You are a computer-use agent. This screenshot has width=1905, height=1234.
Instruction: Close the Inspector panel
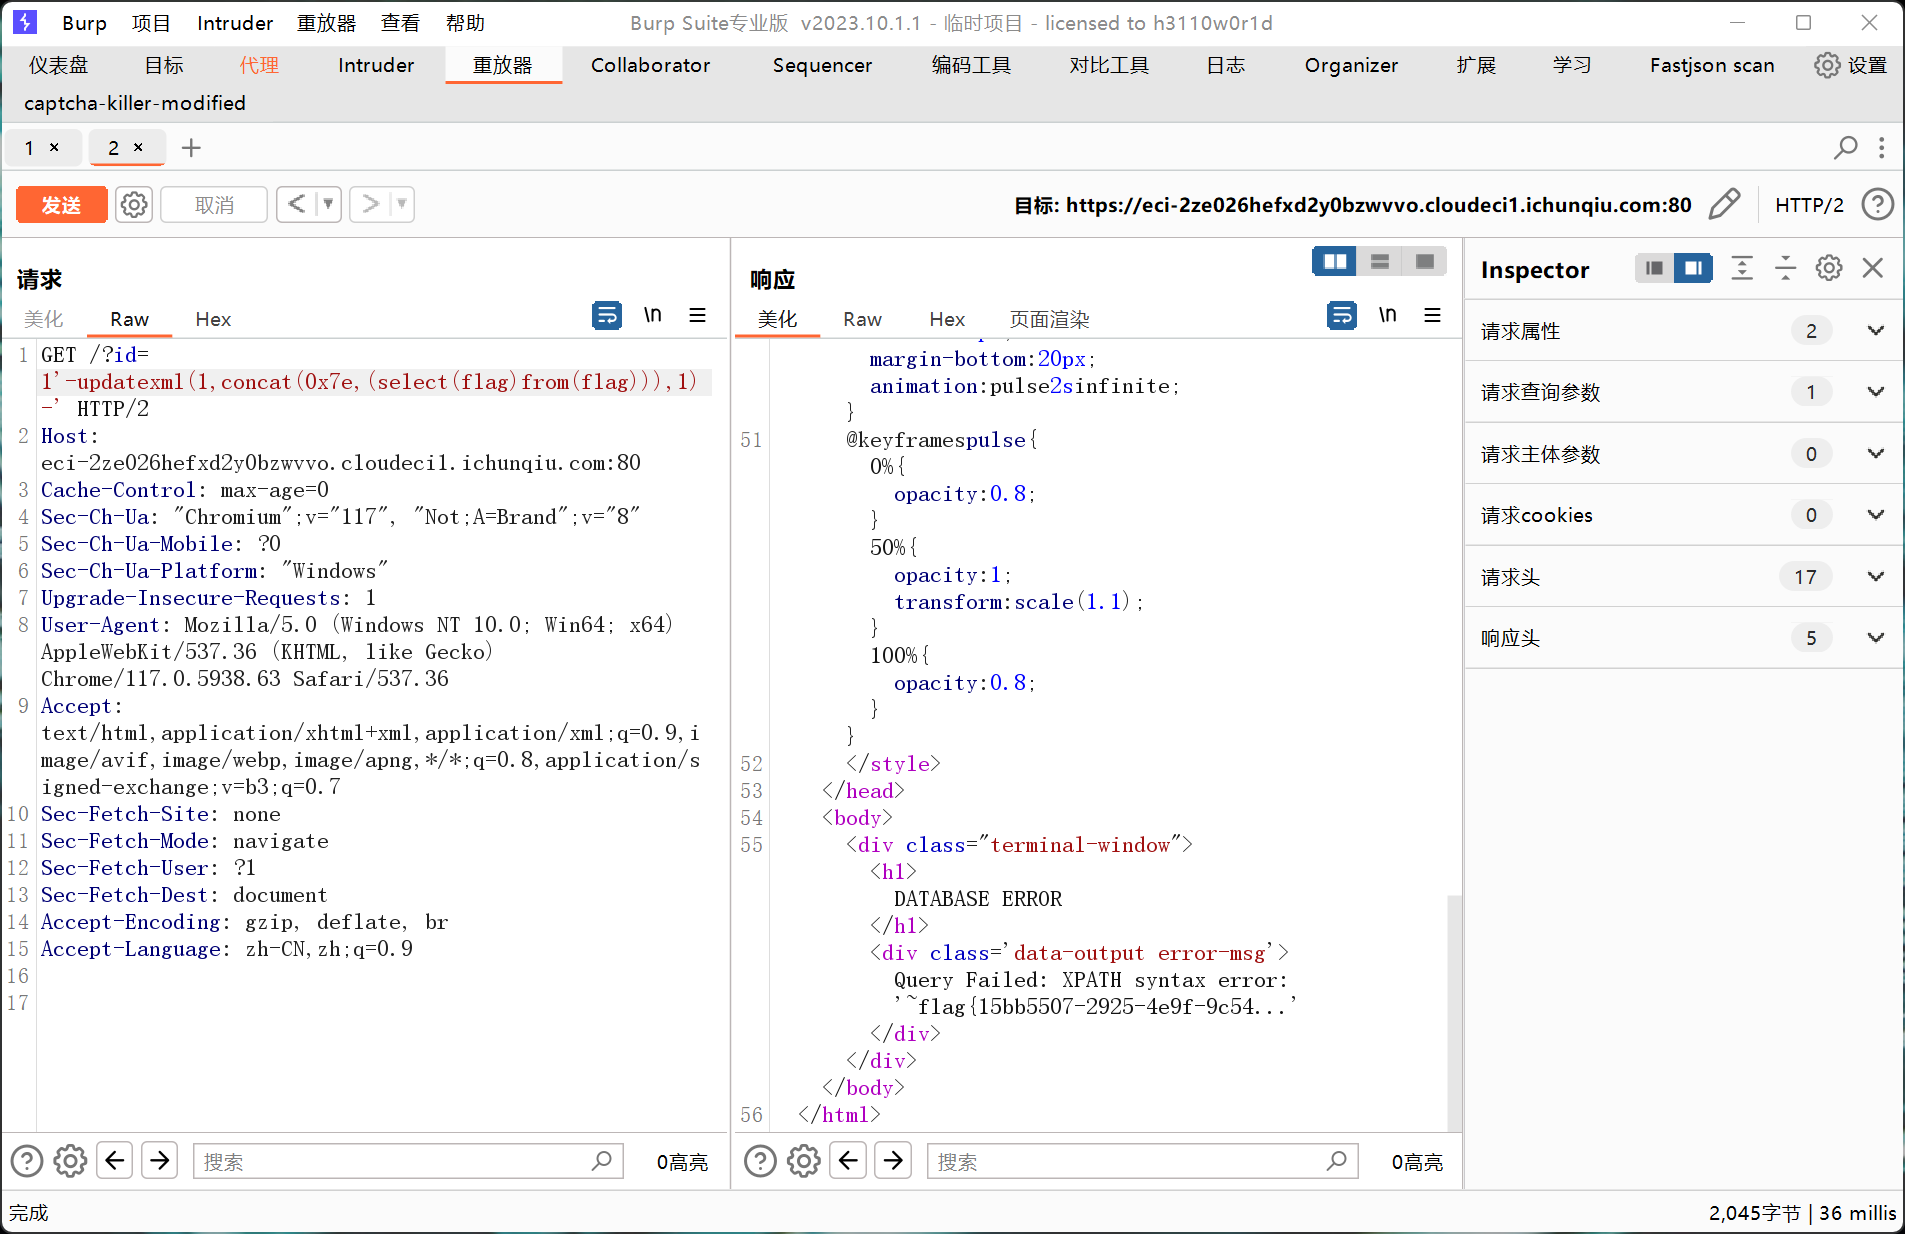coord(1873,268)
